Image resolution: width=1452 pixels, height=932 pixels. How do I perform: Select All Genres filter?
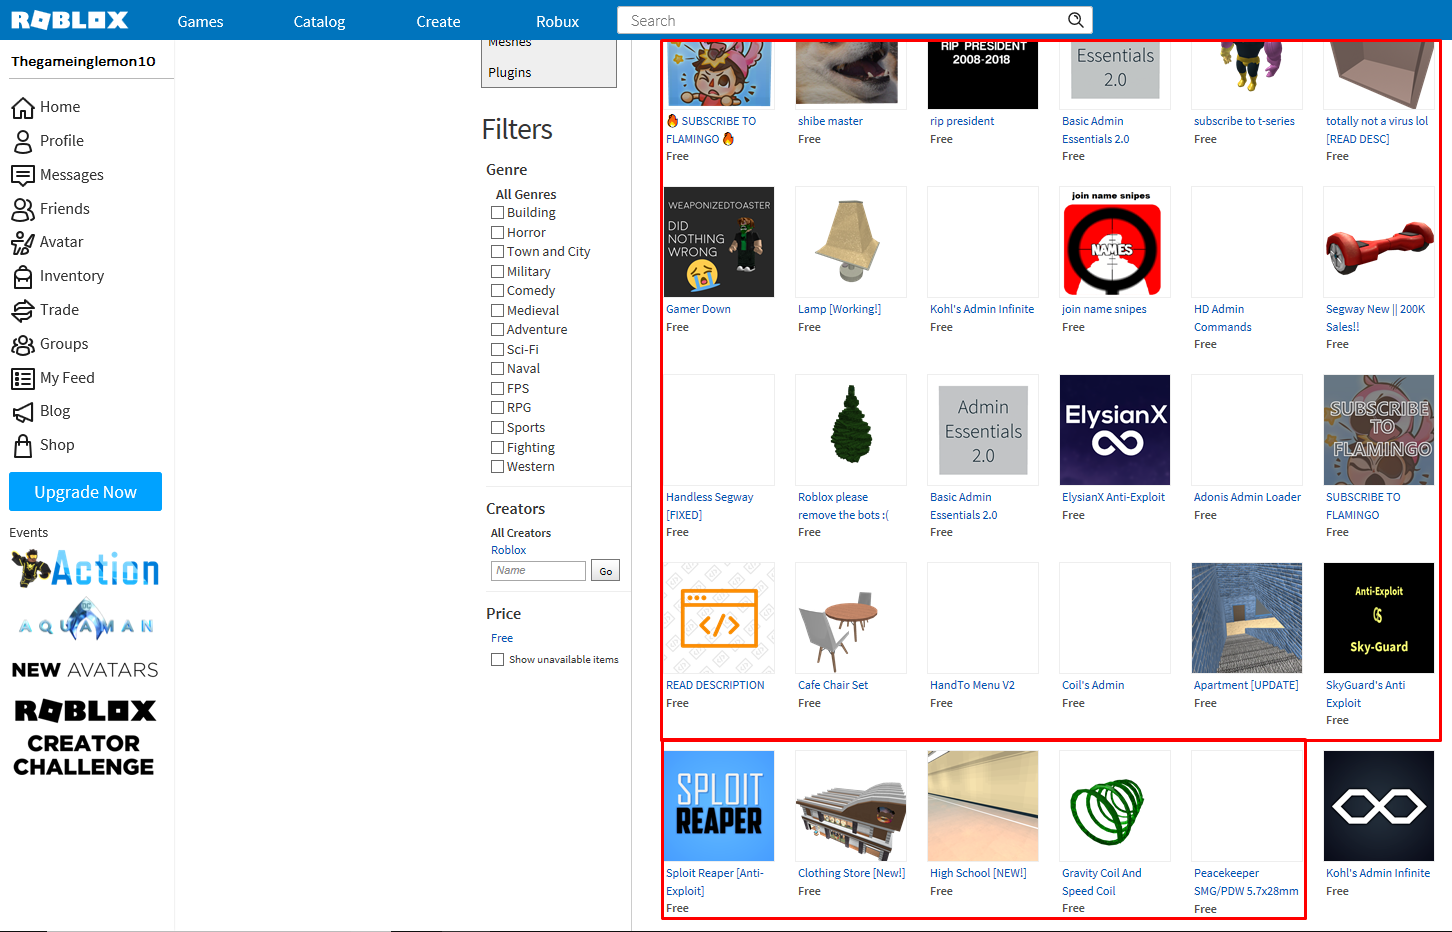point(526,195)
